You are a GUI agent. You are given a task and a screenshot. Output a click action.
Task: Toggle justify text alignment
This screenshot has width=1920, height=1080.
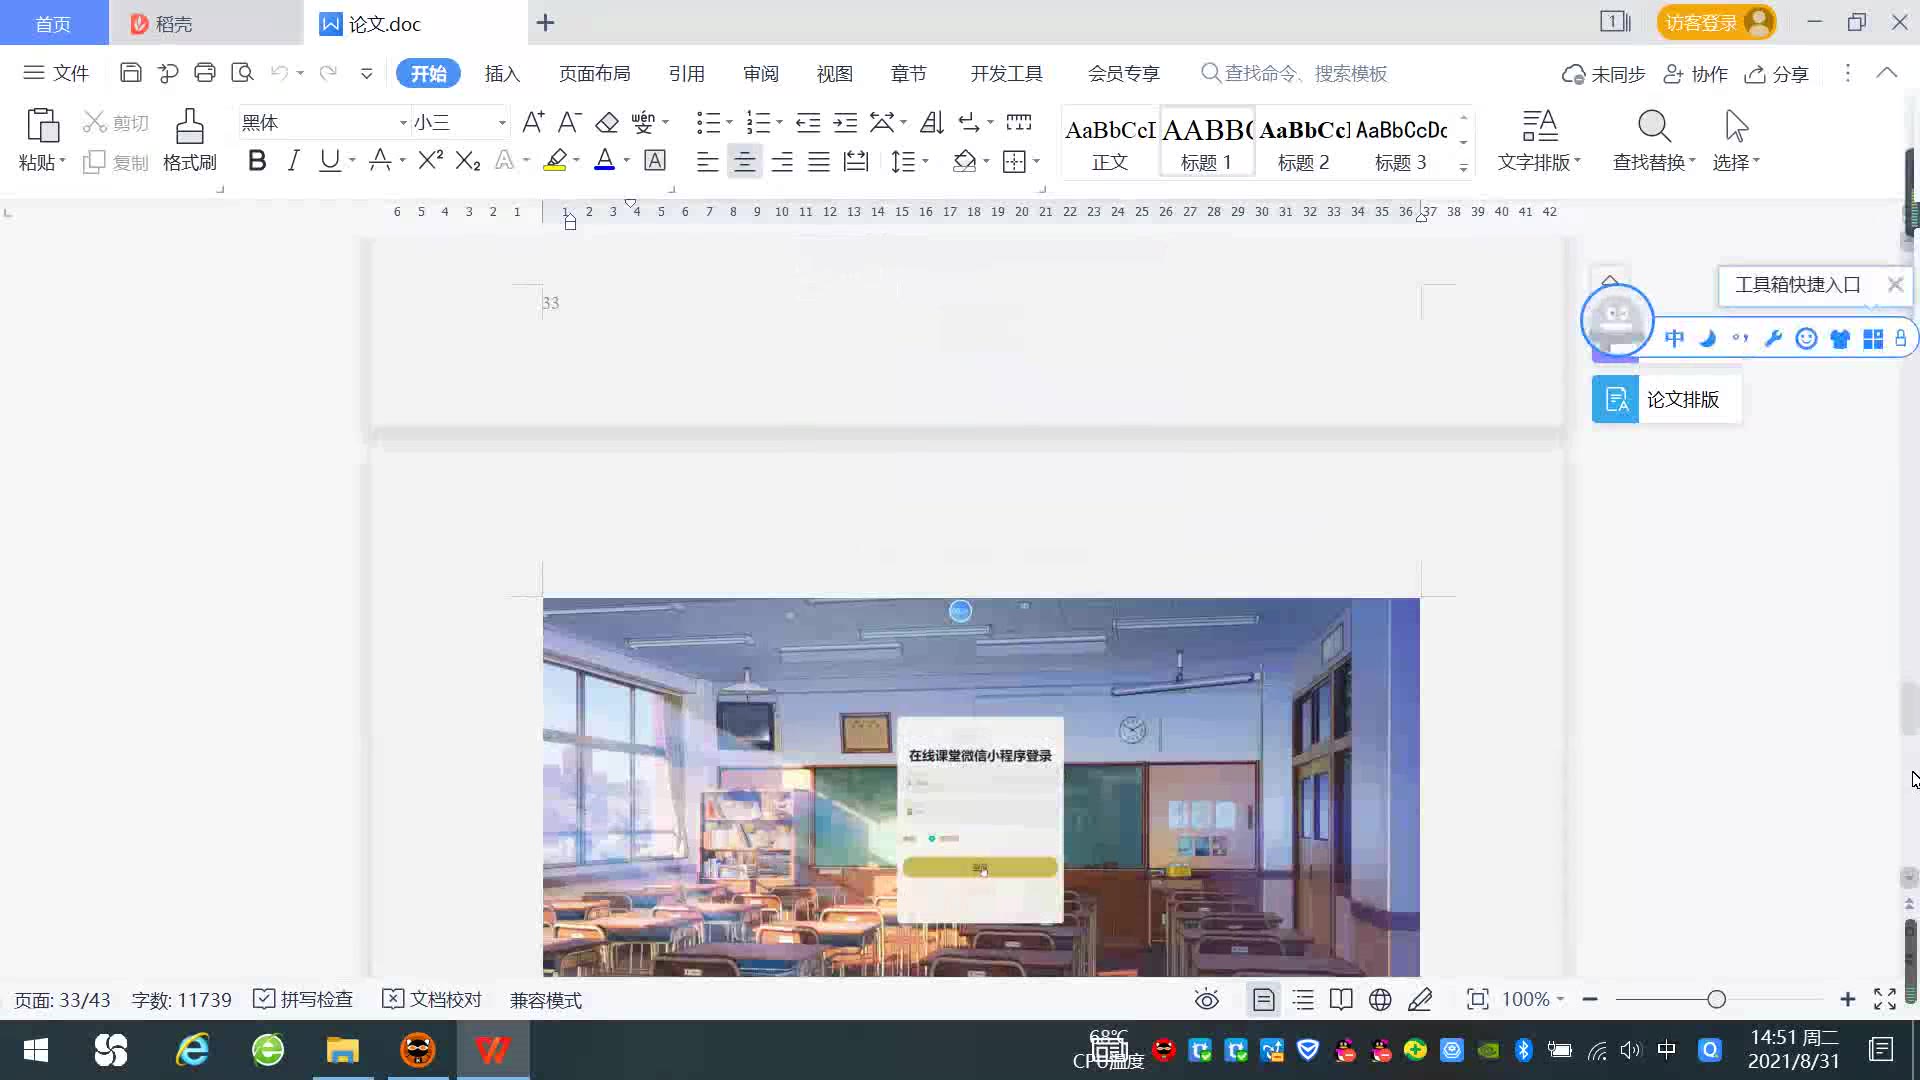tap(819, 161)
